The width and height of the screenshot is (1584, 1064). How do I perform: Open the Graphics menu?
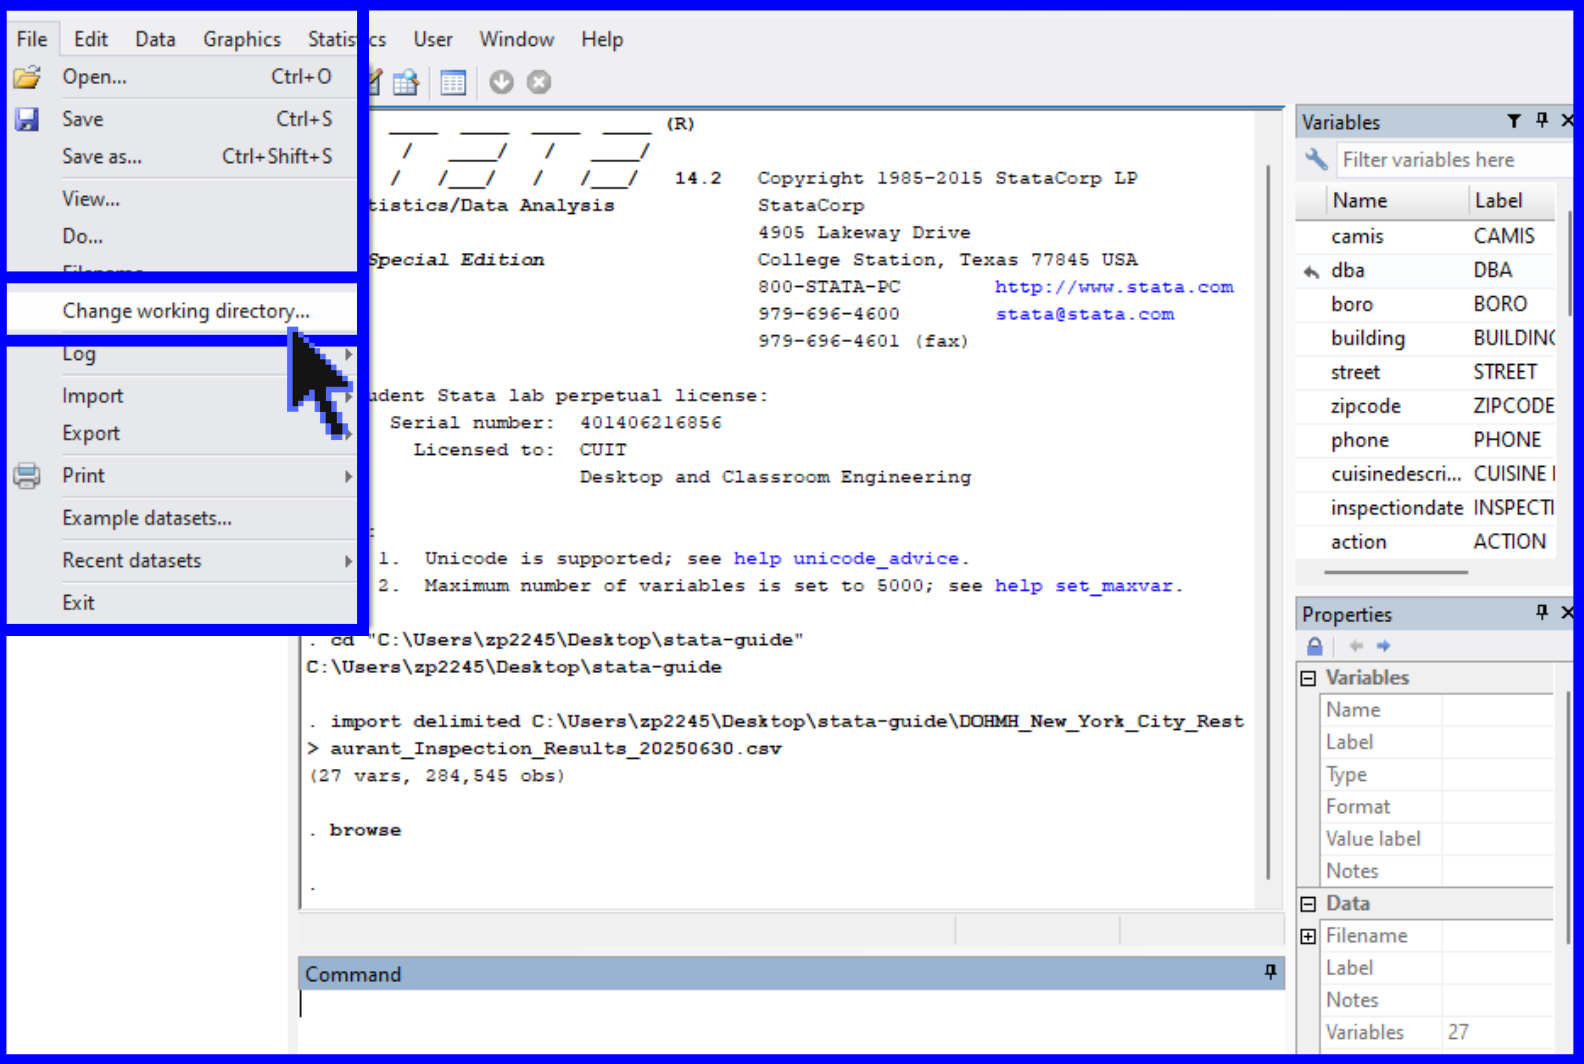pos(242,39)
